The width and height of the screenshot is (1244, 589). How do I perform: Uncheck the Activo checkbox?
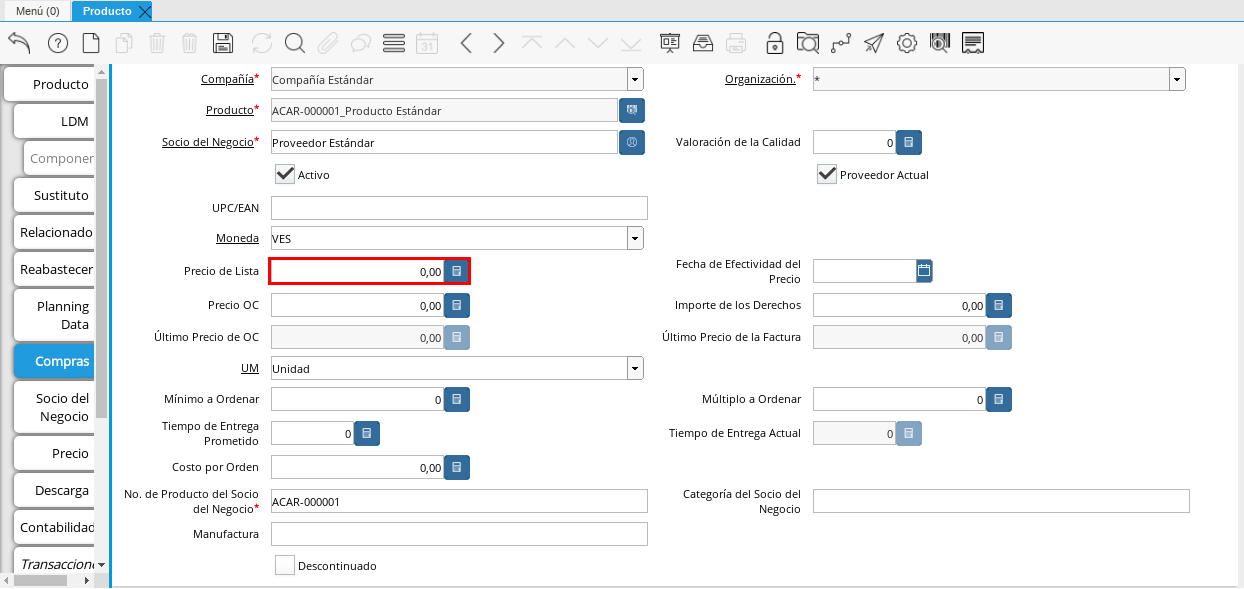pos(285,174)
